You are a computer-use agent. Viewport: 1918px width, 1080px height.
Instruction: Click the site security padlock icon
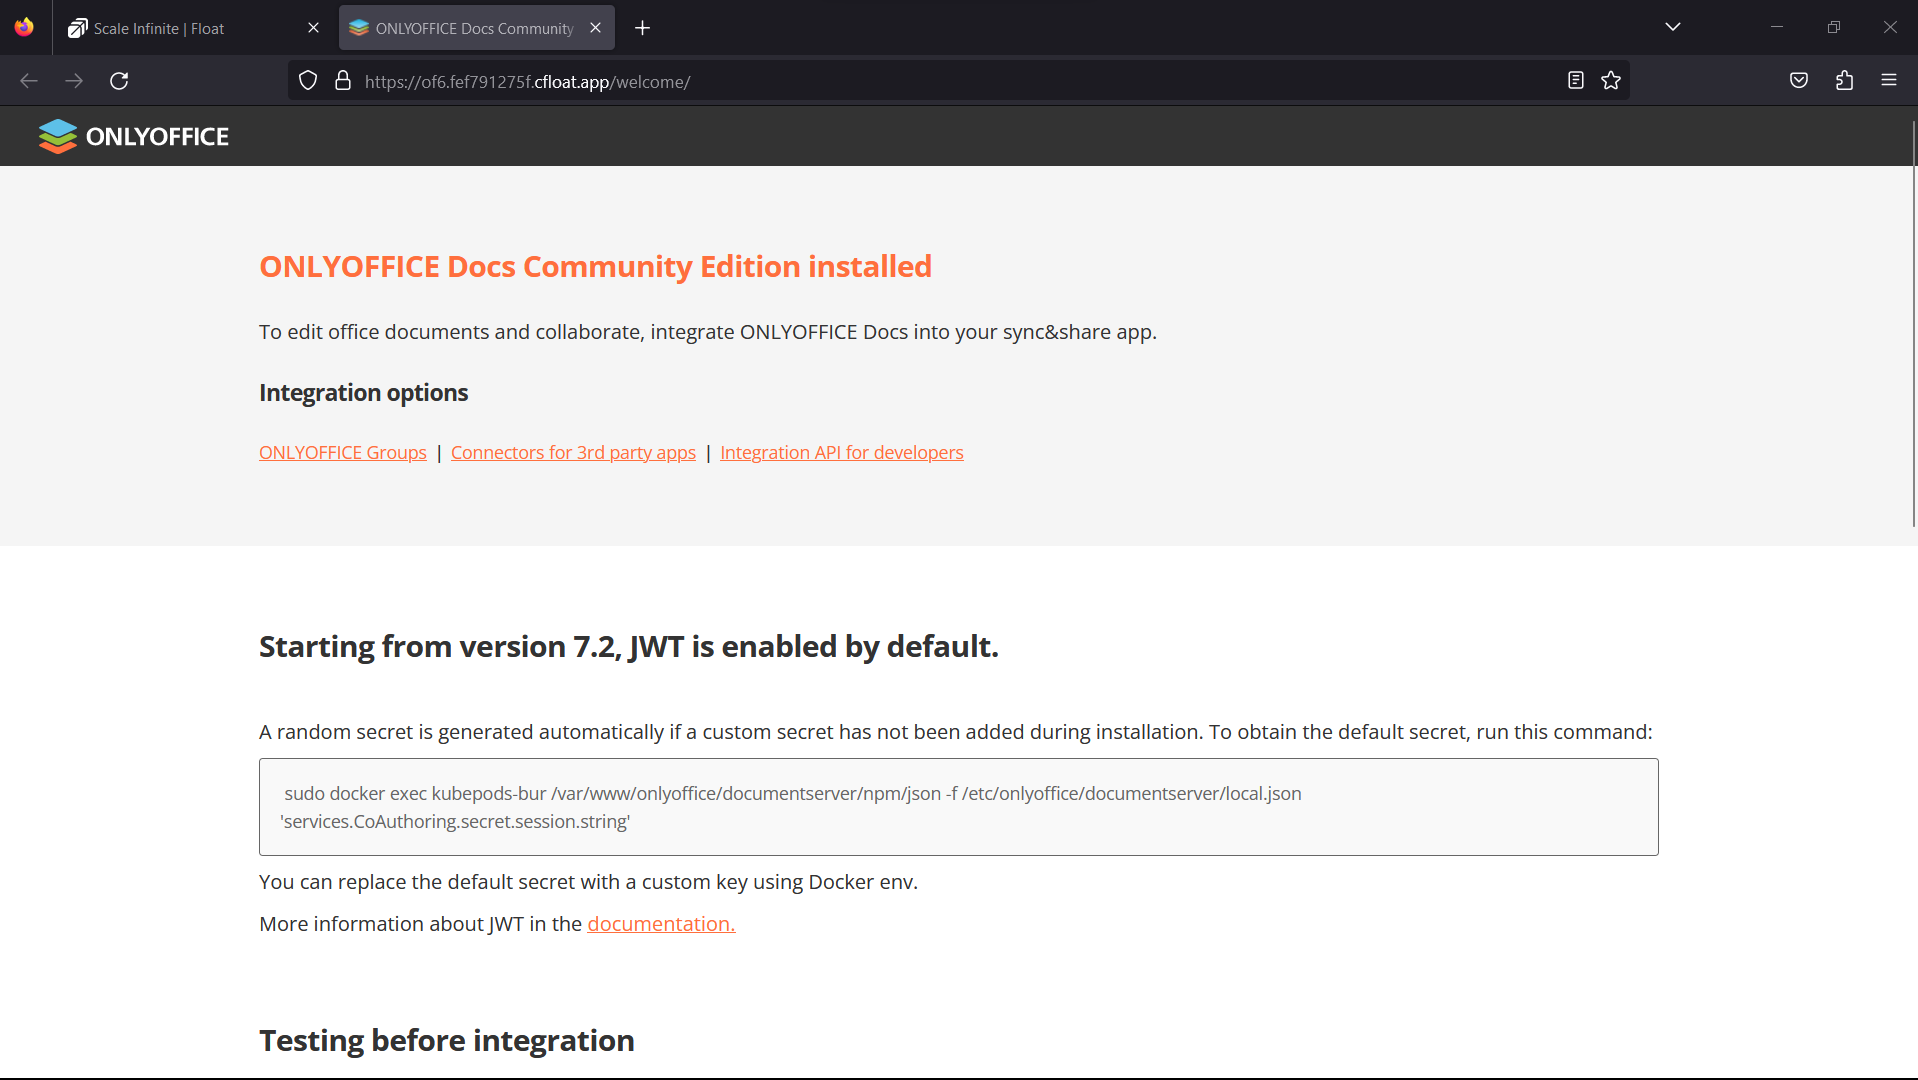(343, 81)
